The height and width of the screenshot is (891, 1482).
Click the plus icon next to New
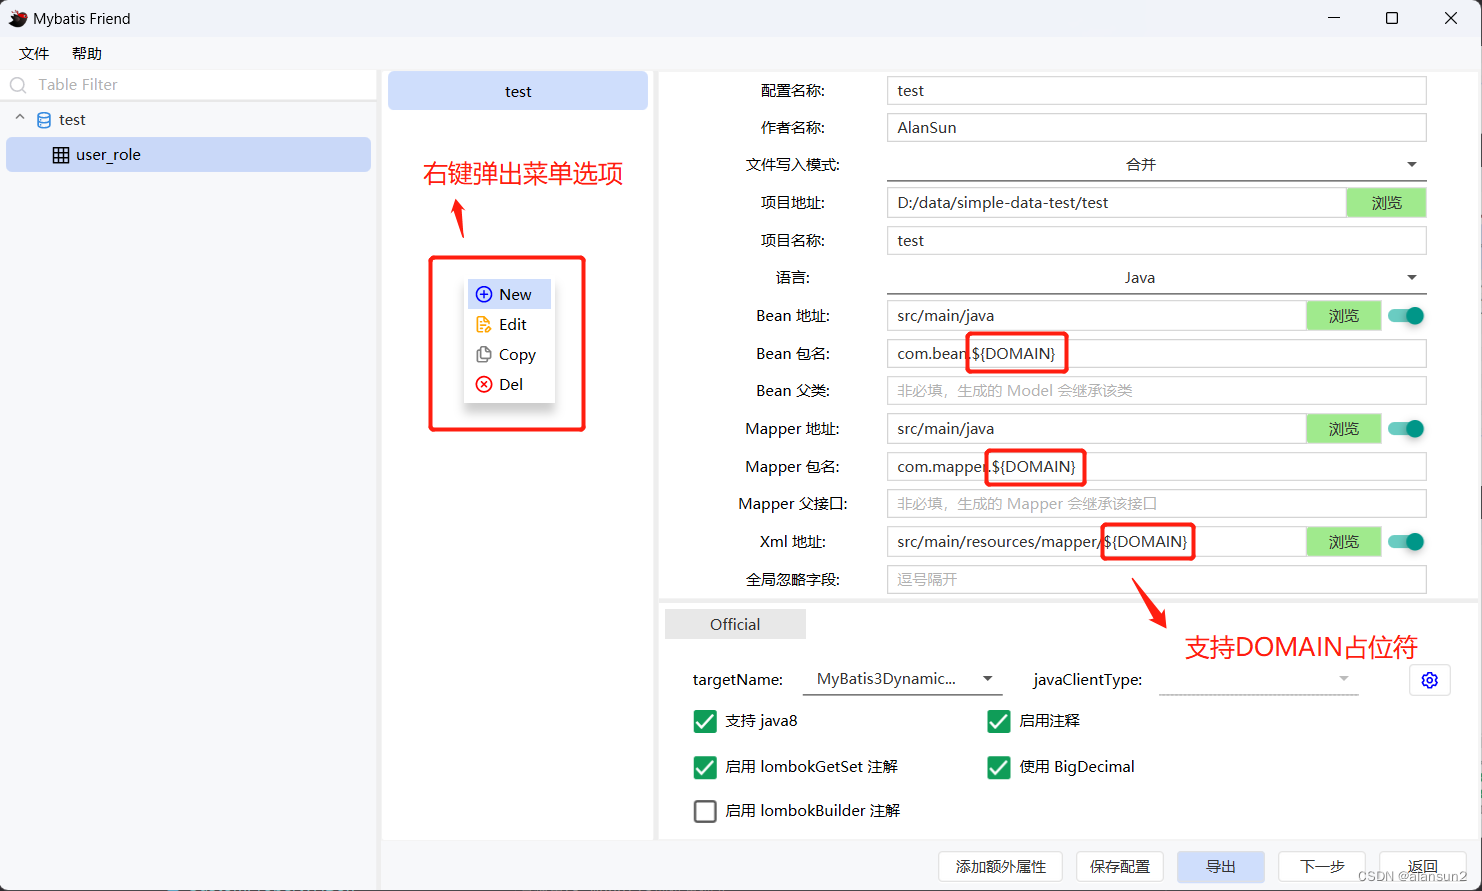[x=484, y=294]
